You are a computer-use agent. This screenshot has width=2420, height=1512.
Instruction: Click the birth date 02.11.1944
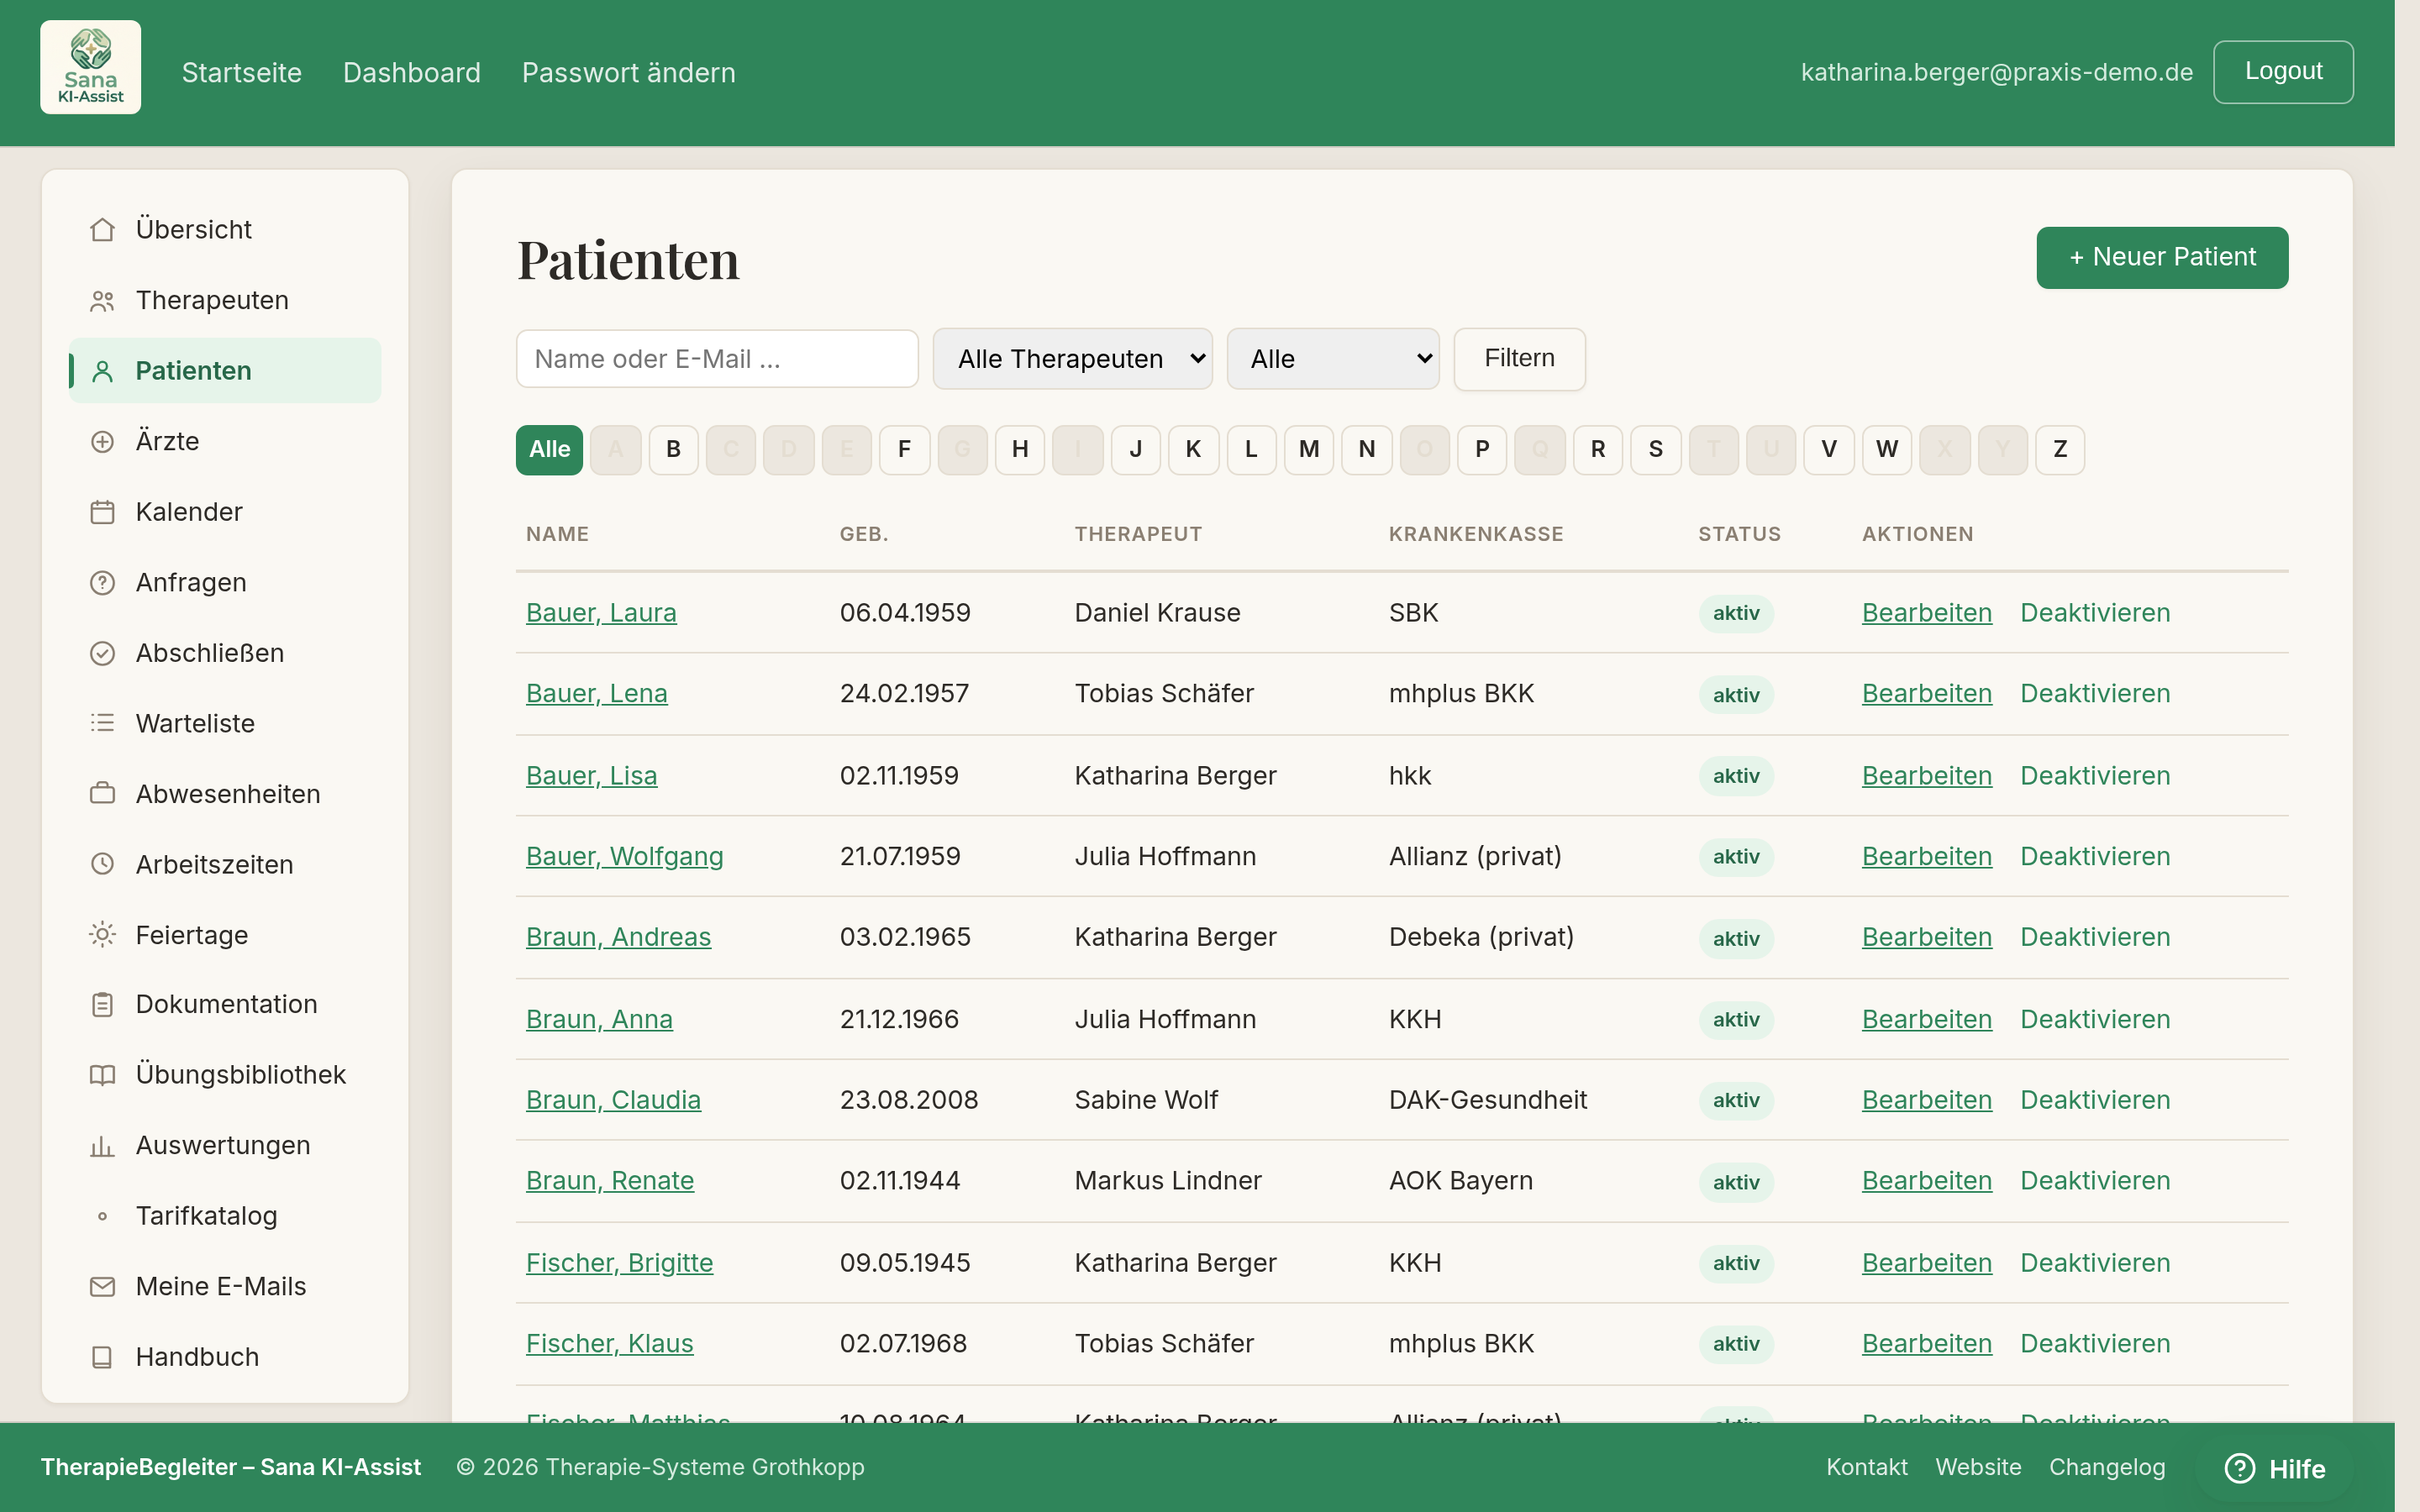pos(899,1181)
